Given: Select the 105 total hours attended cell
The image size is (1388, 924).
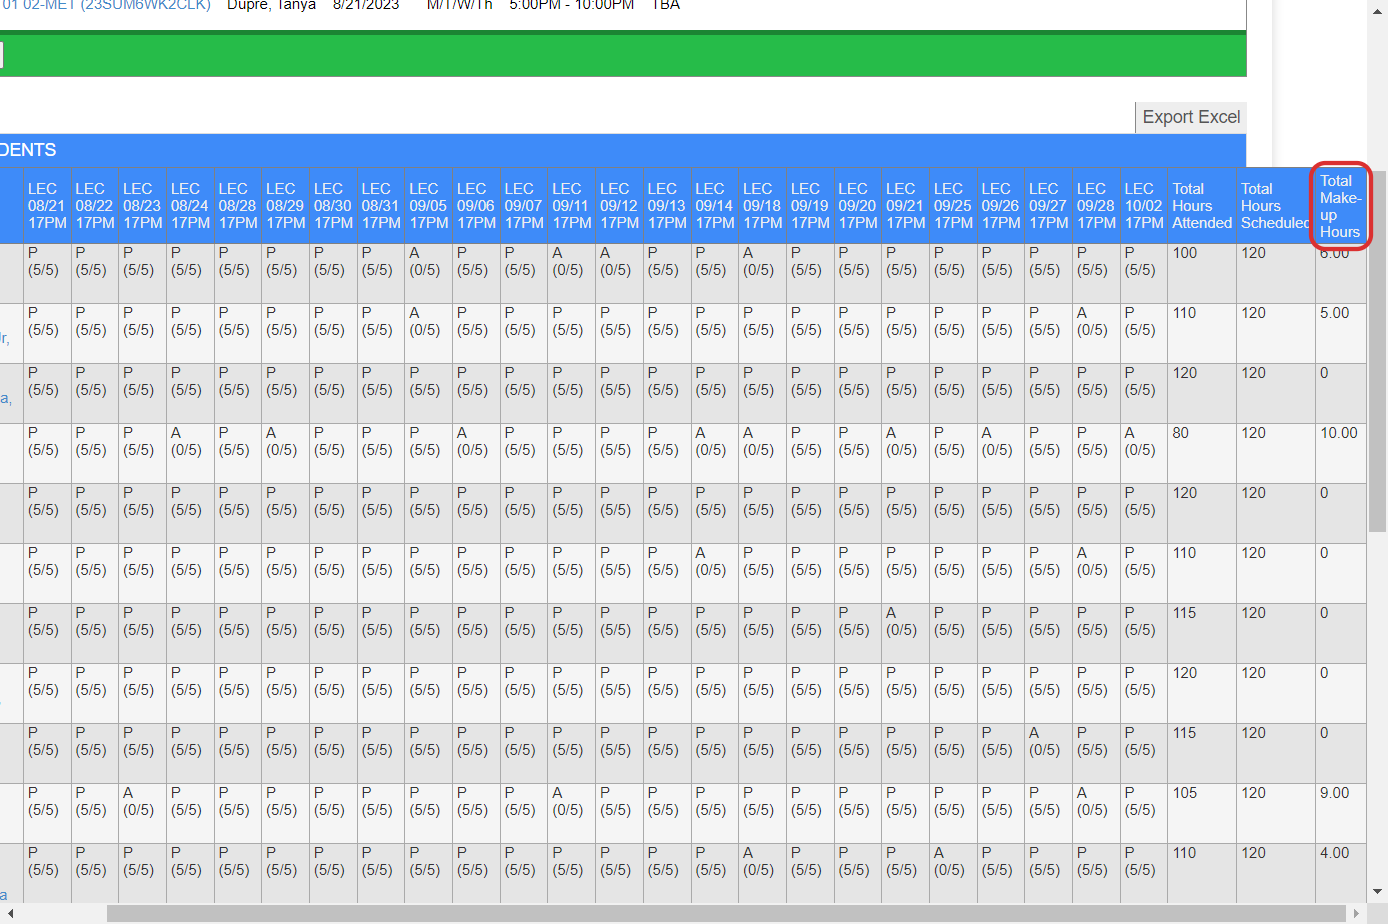Looking at the screenshot, I should click(x=1185, y=793).
